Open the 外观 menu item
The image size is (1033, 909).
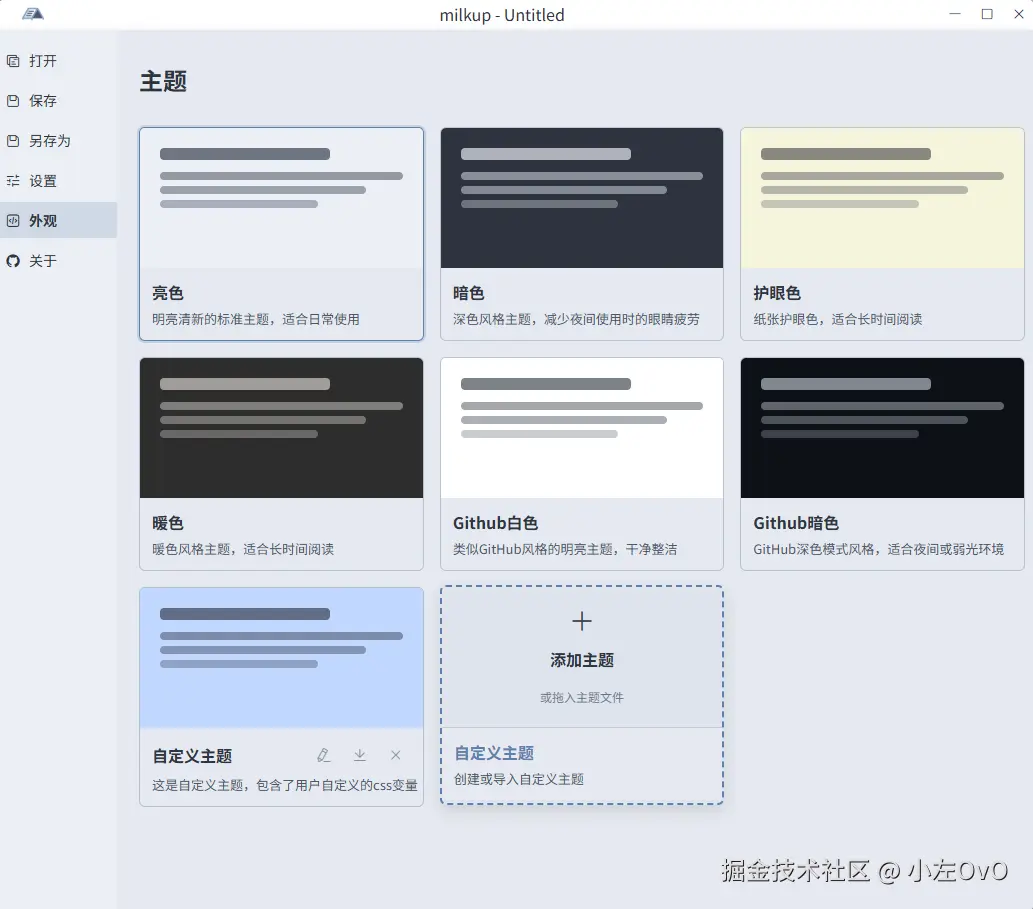(59, 221)
